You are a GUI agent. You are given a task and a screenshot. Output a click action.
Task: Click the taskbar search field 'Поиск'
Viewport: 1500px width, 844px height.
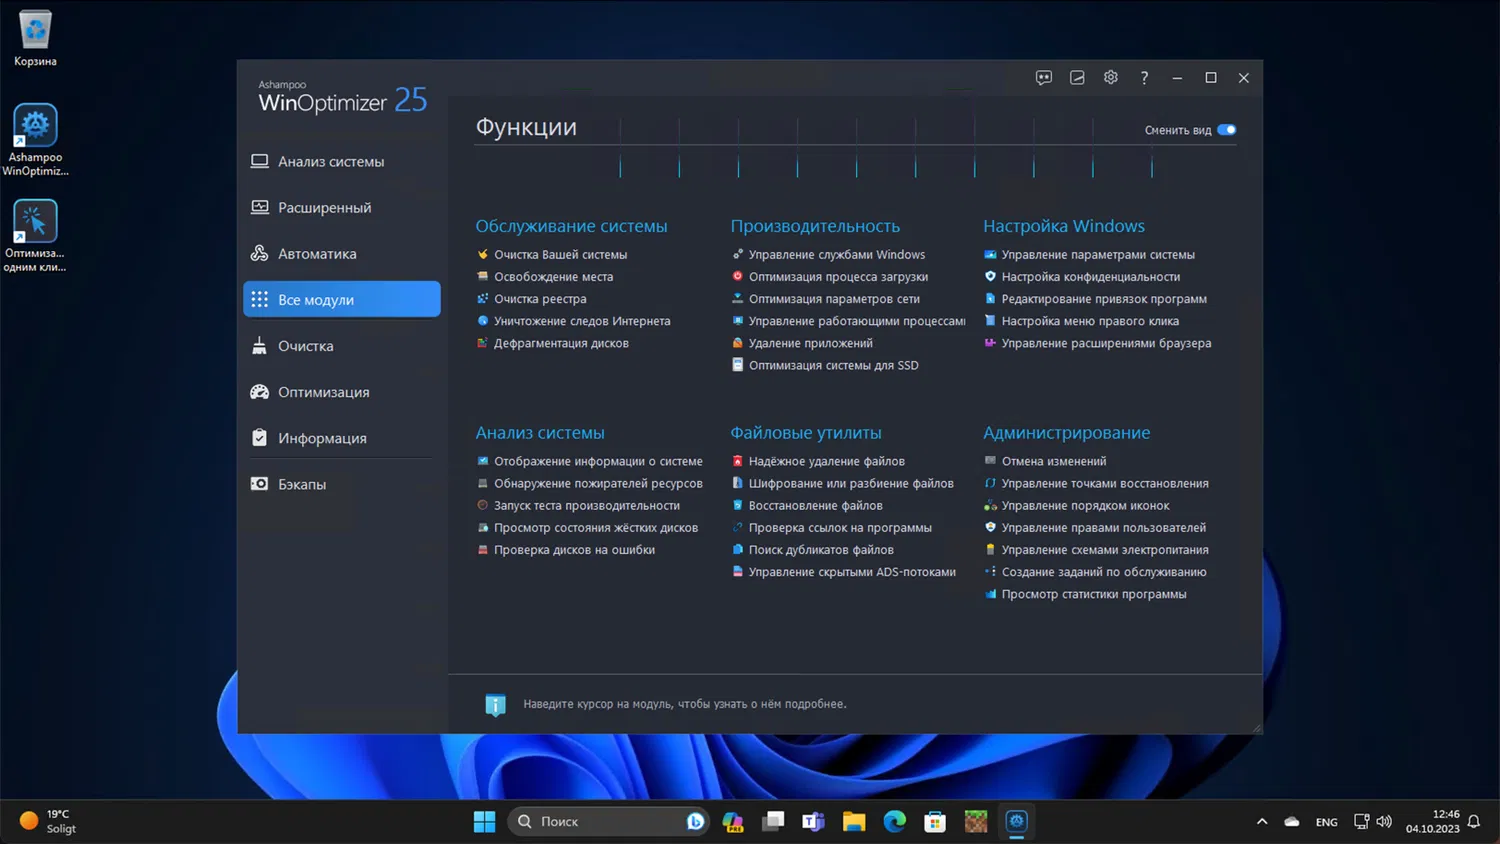click(x=608, y=822)
